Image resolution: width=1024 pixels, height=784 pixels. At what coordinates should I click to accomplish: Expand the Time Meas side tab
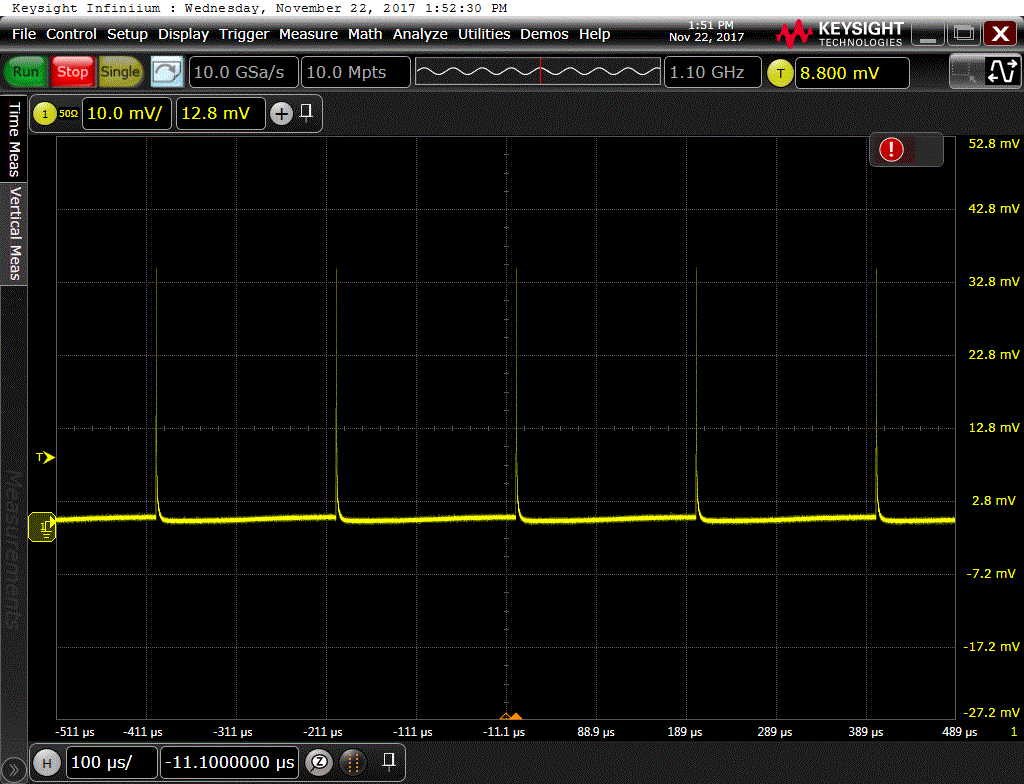pos(14,138)
